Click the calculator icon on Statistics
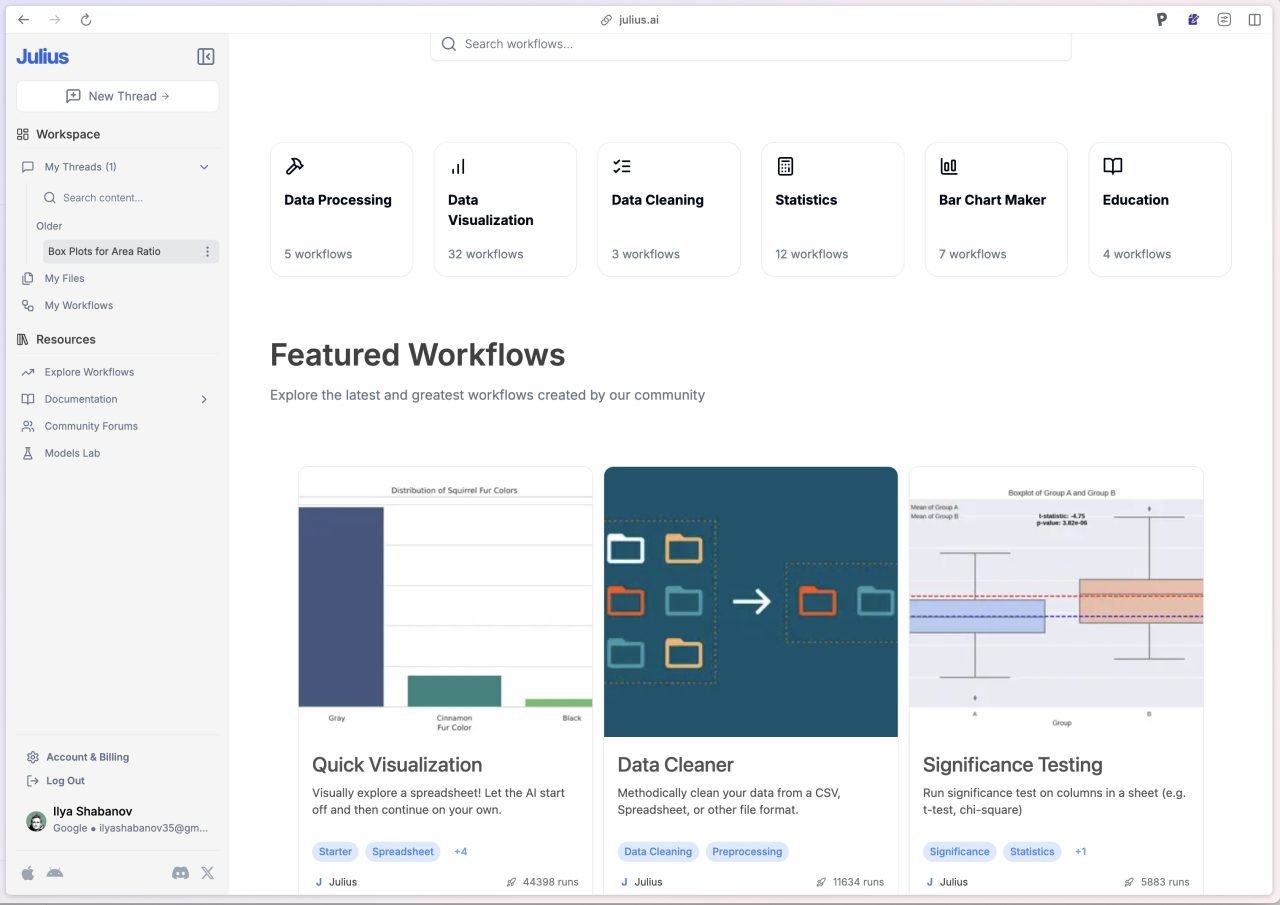Image resolution: width=1280 pixels, height=905 pixels. pos(785,166)
